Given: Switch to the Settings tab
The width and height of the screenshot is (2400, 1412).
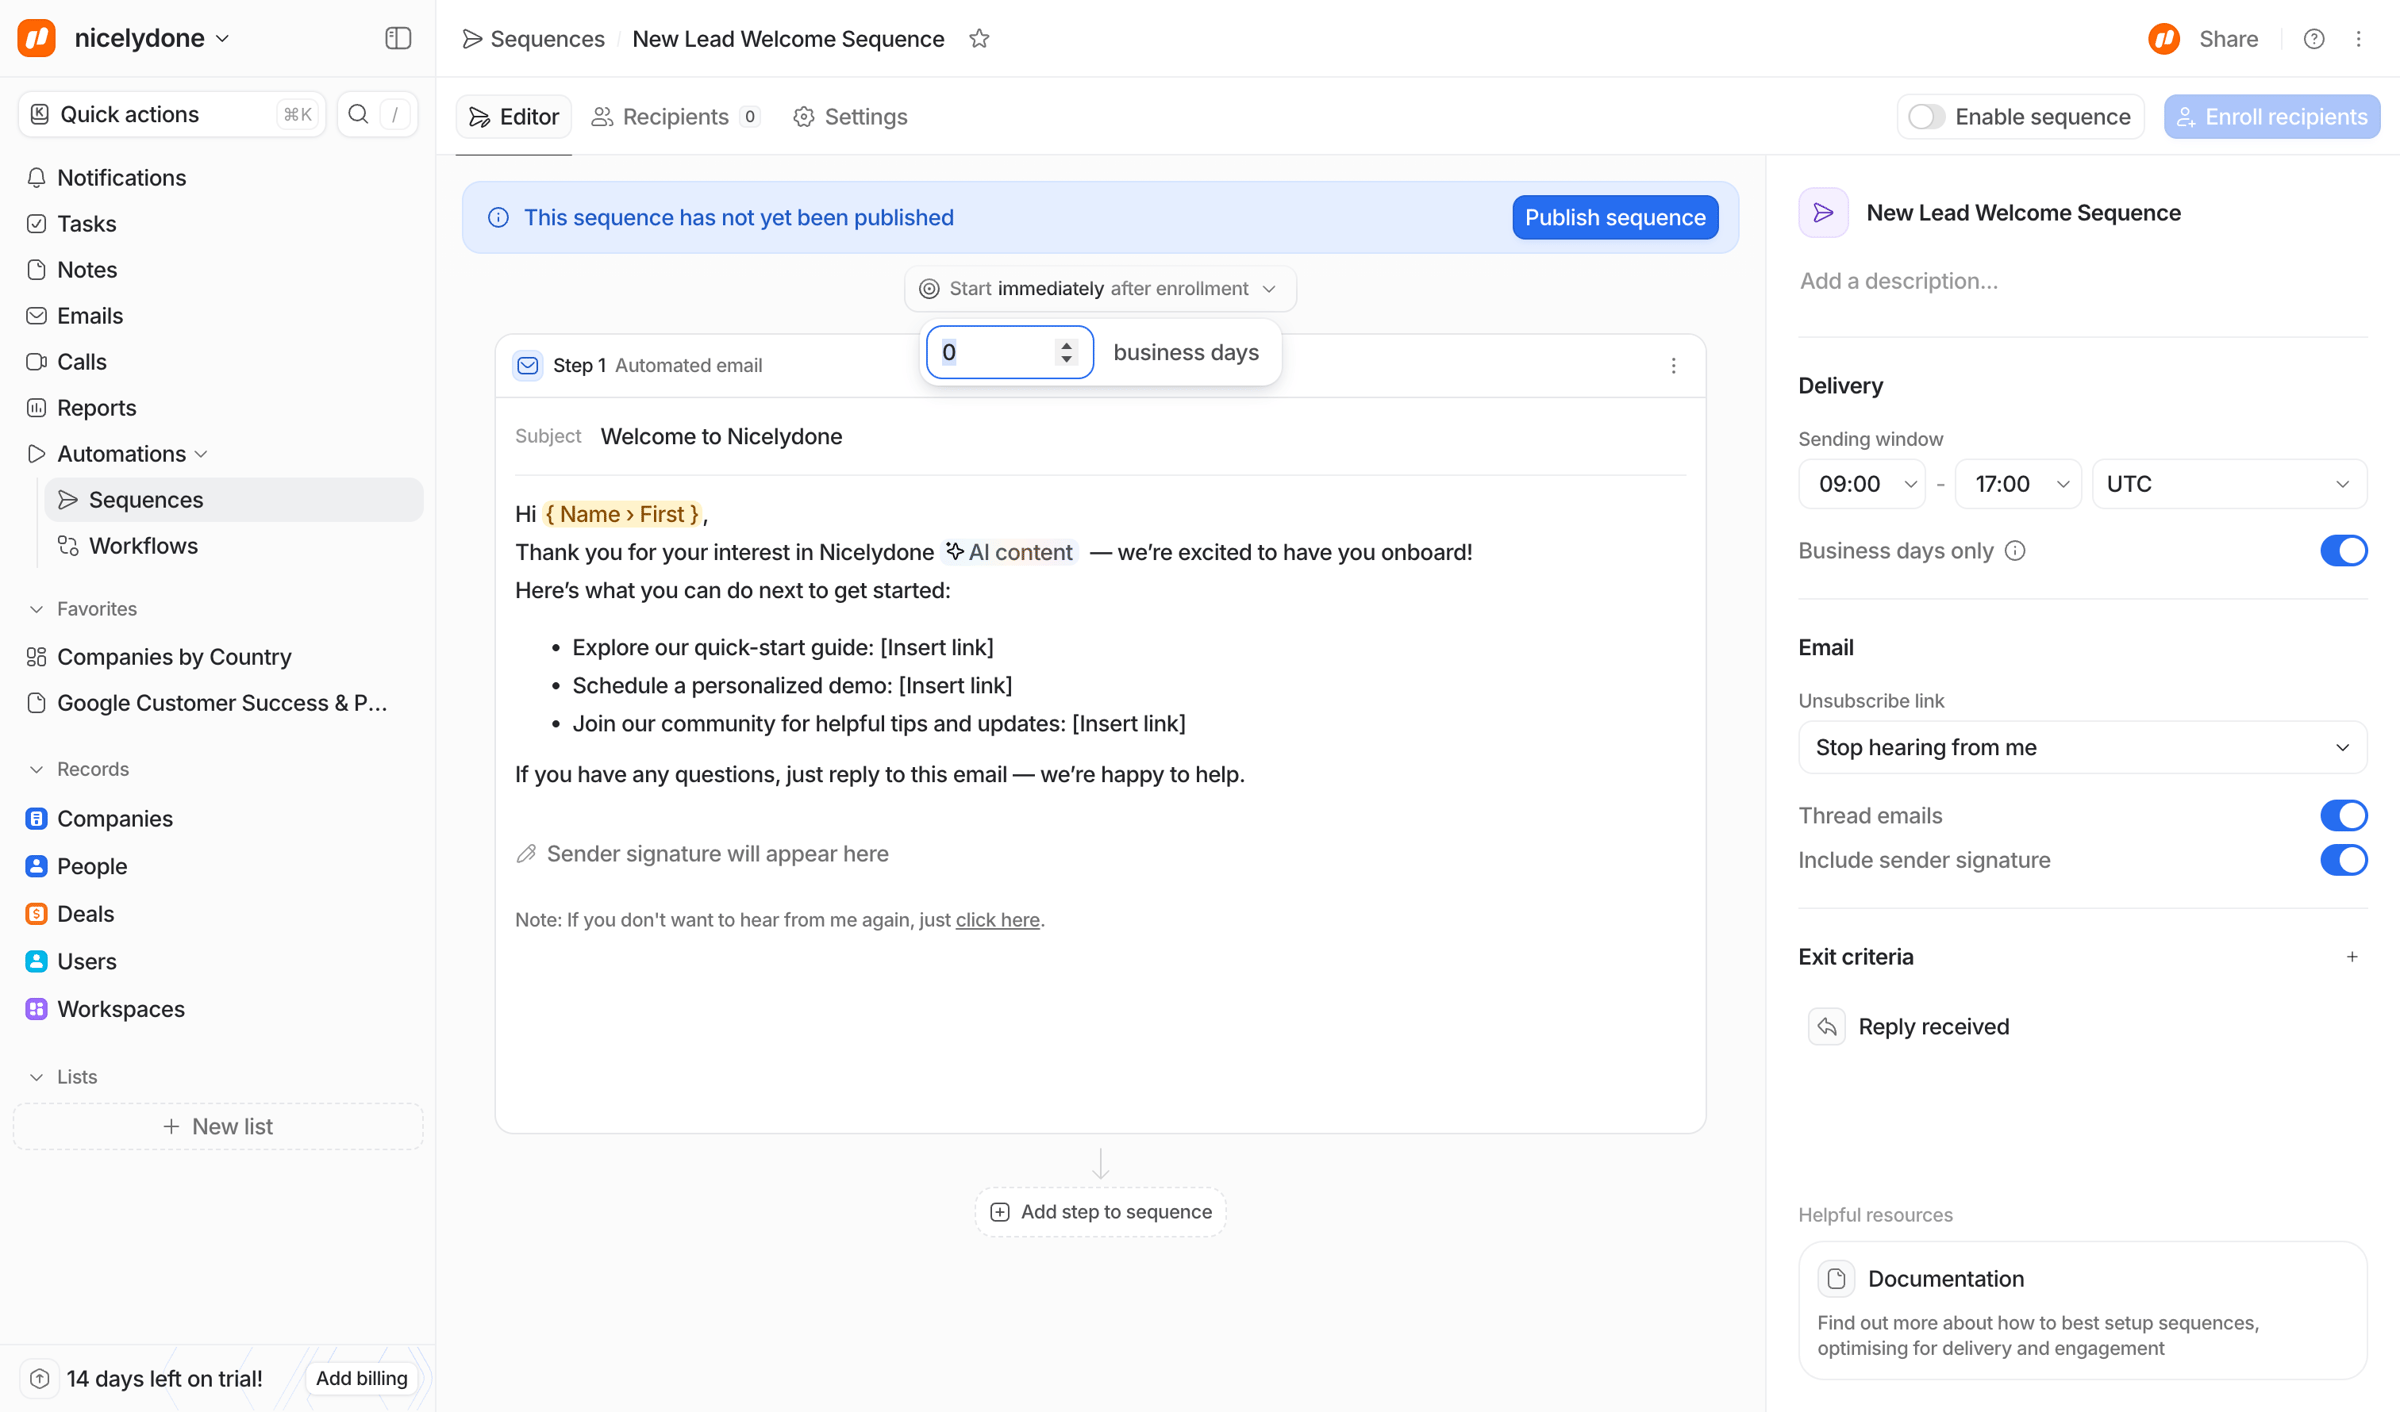Looking at the screenshot, I should [x=851, y=117].
